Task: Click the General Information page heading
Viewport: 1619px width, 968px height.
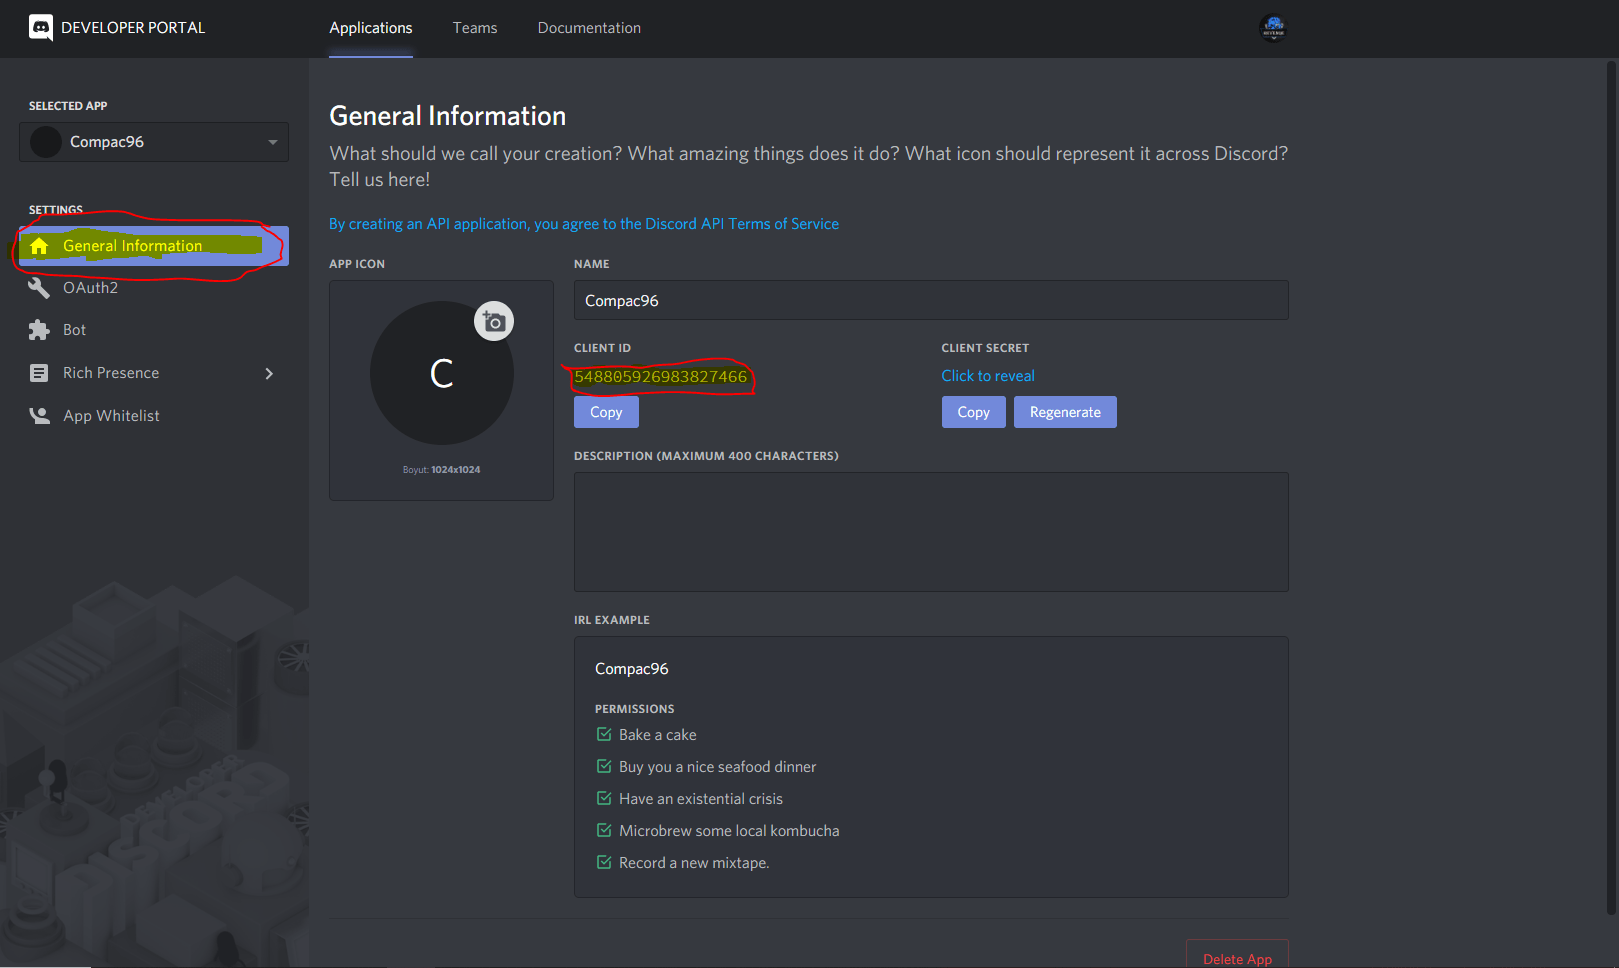Action: 448,116
